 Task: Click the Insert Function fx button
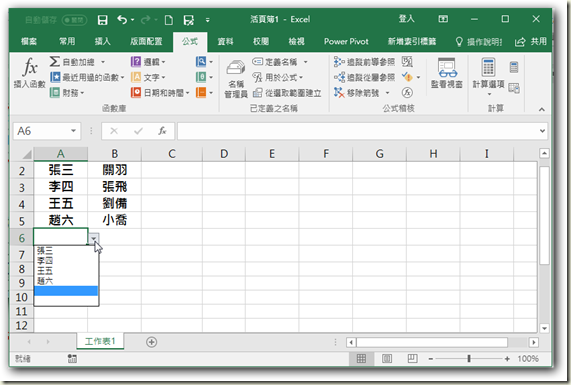[29, 72]
